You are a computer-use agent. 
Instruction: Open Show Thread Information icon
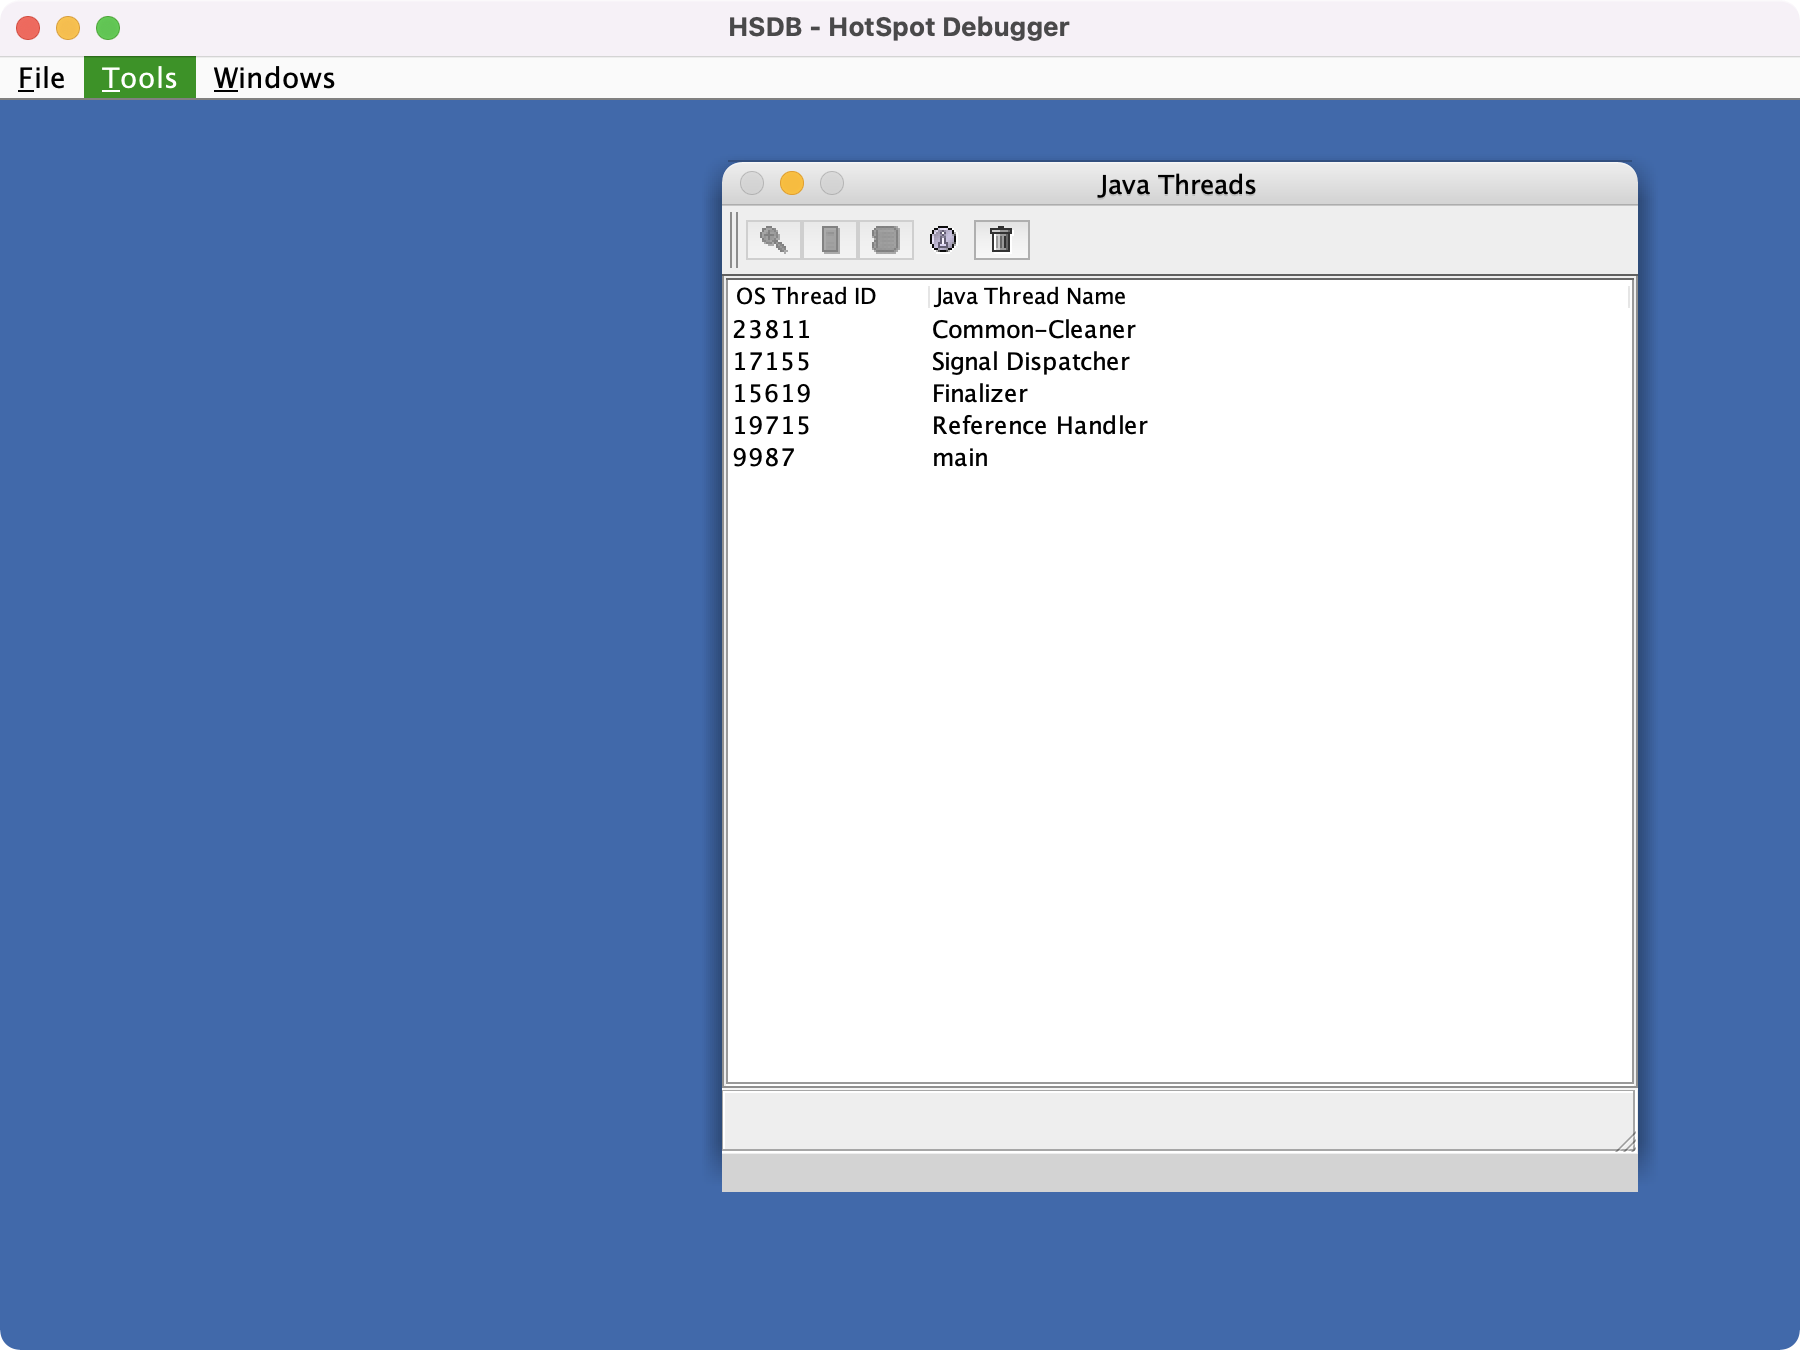tap(943, 240)
